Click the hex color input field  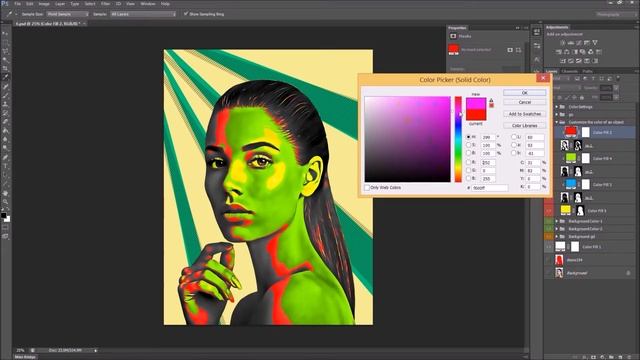click(490, 188)
